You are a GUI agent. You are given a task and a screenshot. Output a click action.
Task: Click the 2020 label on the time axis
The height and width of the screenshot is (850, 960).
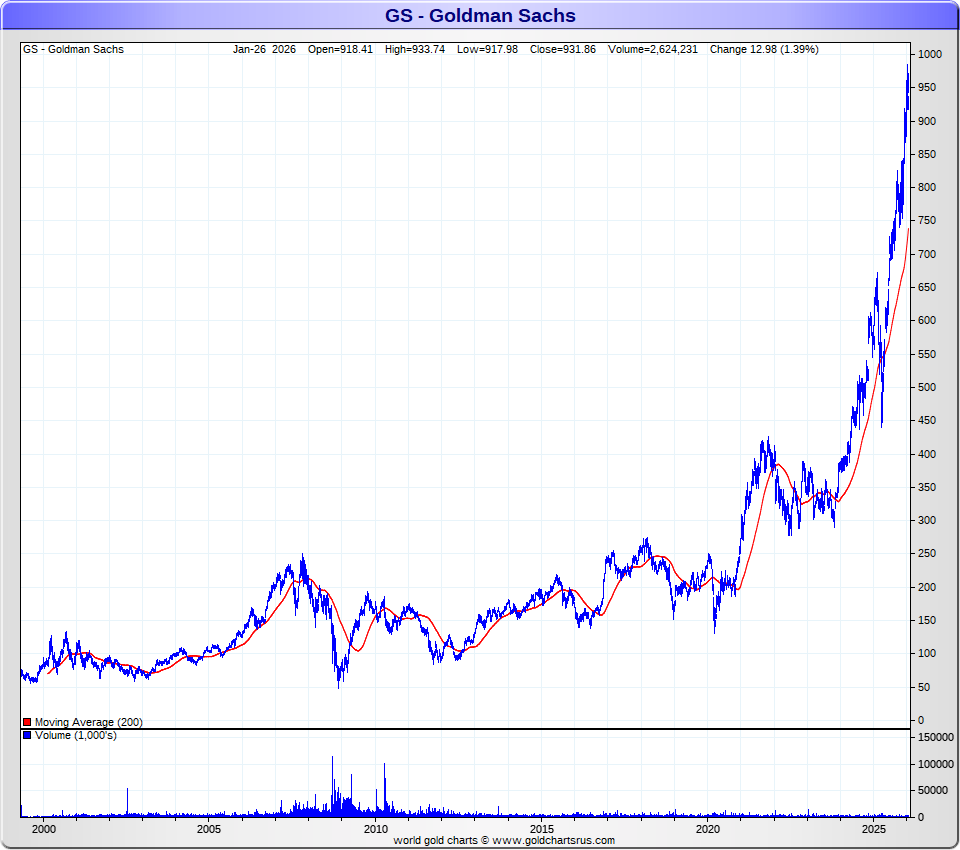click(708, 829)
